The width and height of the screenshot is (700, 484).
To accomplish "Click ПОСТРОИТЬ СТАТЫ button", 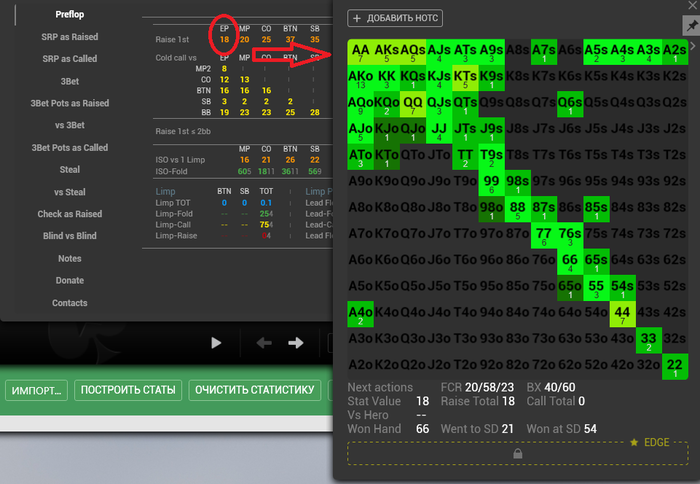I will (x=128, y=390).
